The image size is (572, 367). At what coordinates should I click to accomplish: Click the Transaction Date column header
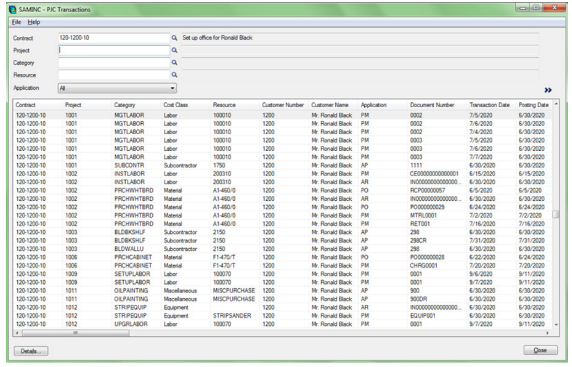(491, 105)
